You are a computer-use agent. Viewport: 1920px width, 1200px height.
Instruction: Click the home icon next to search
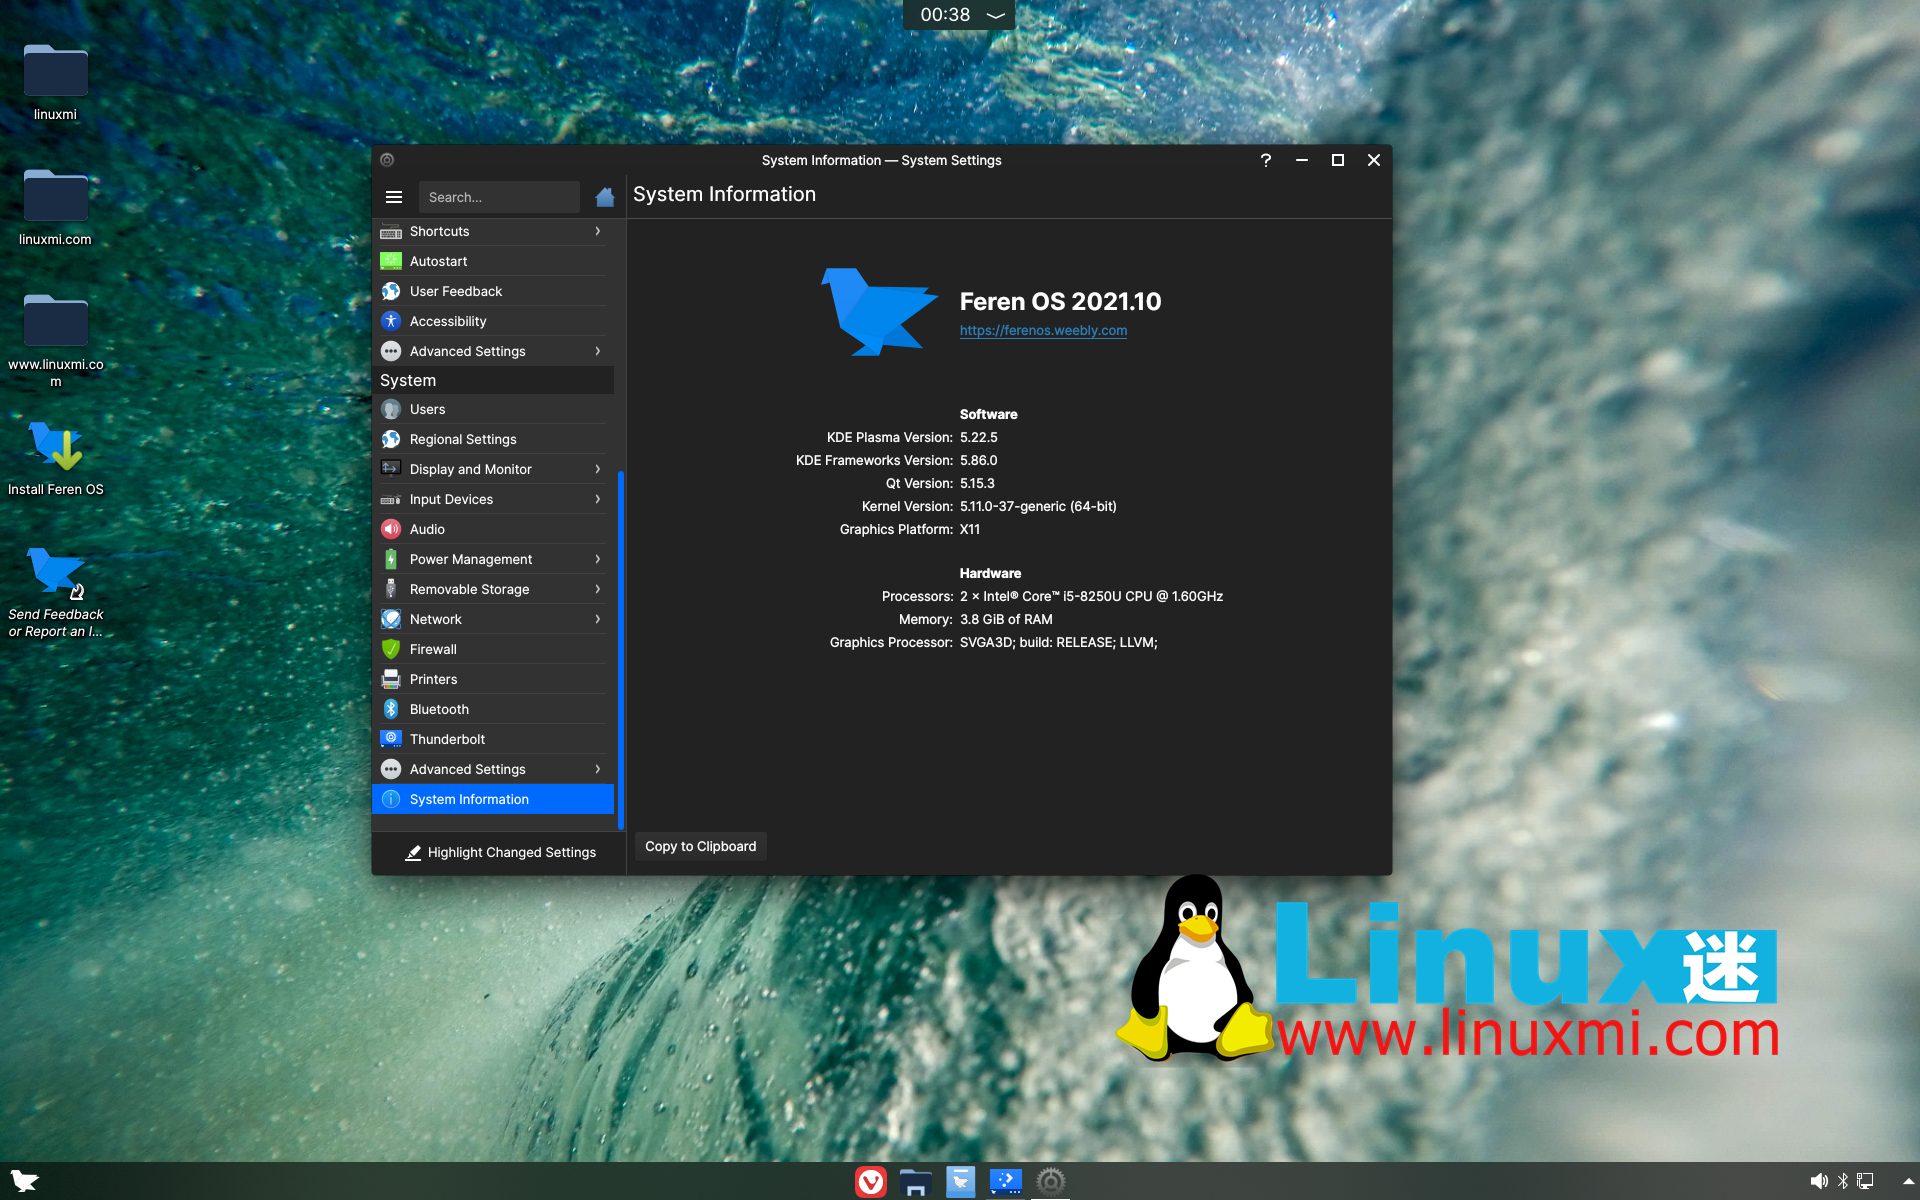[x=604, y=197]
